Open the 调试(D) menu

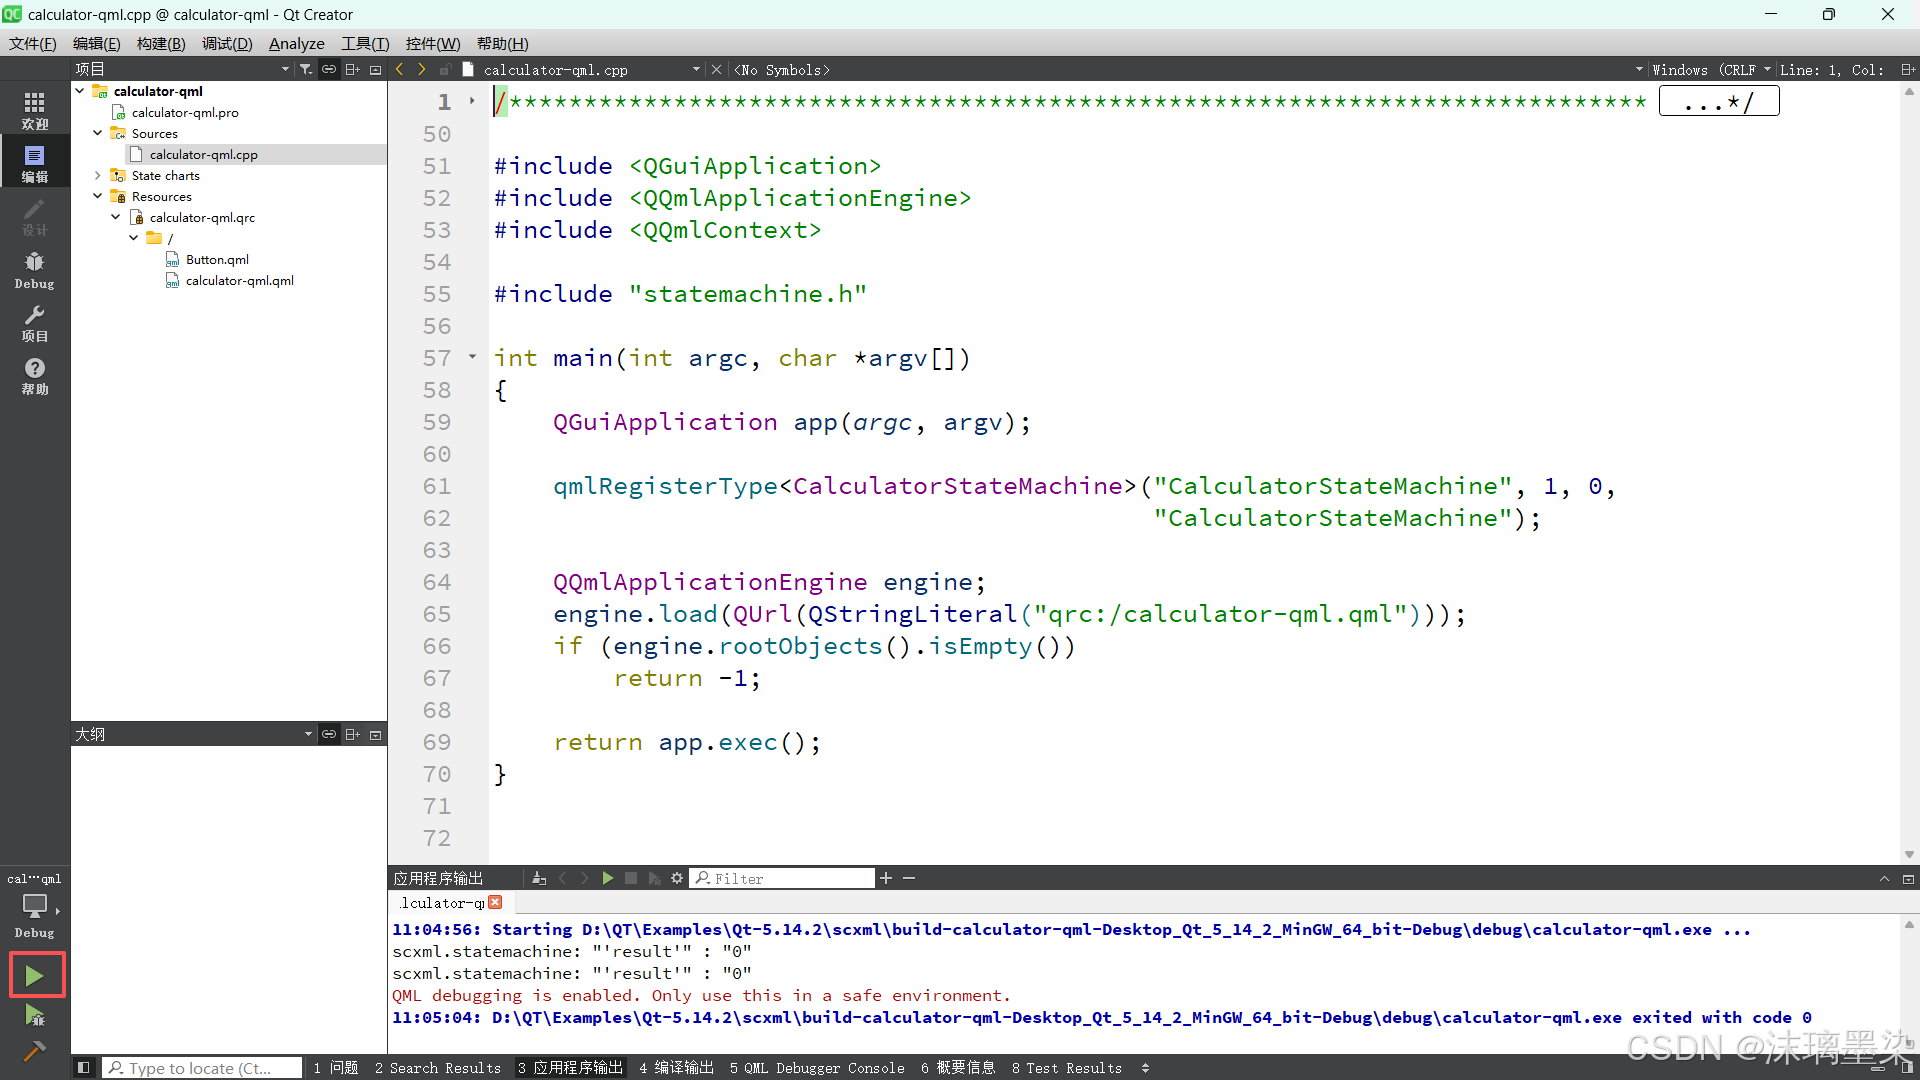tap(227, 43)
